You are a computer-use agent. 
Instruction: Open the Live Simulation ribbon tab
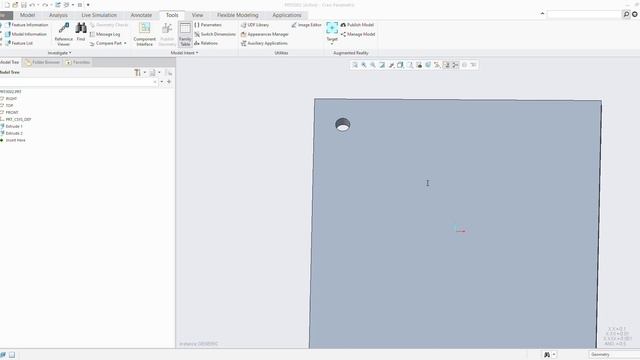(x=99, y=15)
